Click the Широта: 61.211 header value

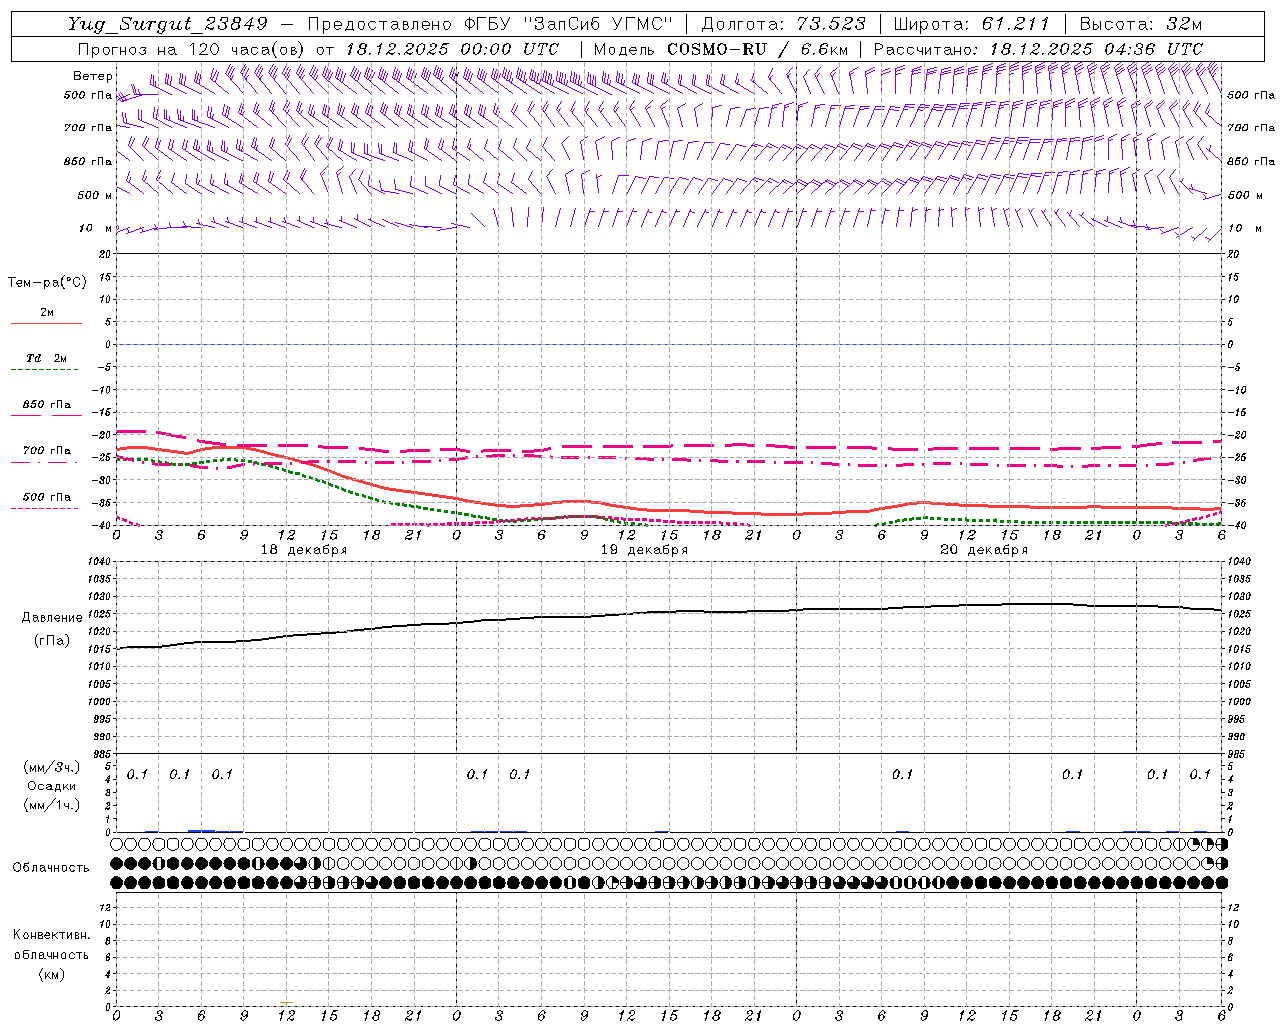tap(972, 24)
